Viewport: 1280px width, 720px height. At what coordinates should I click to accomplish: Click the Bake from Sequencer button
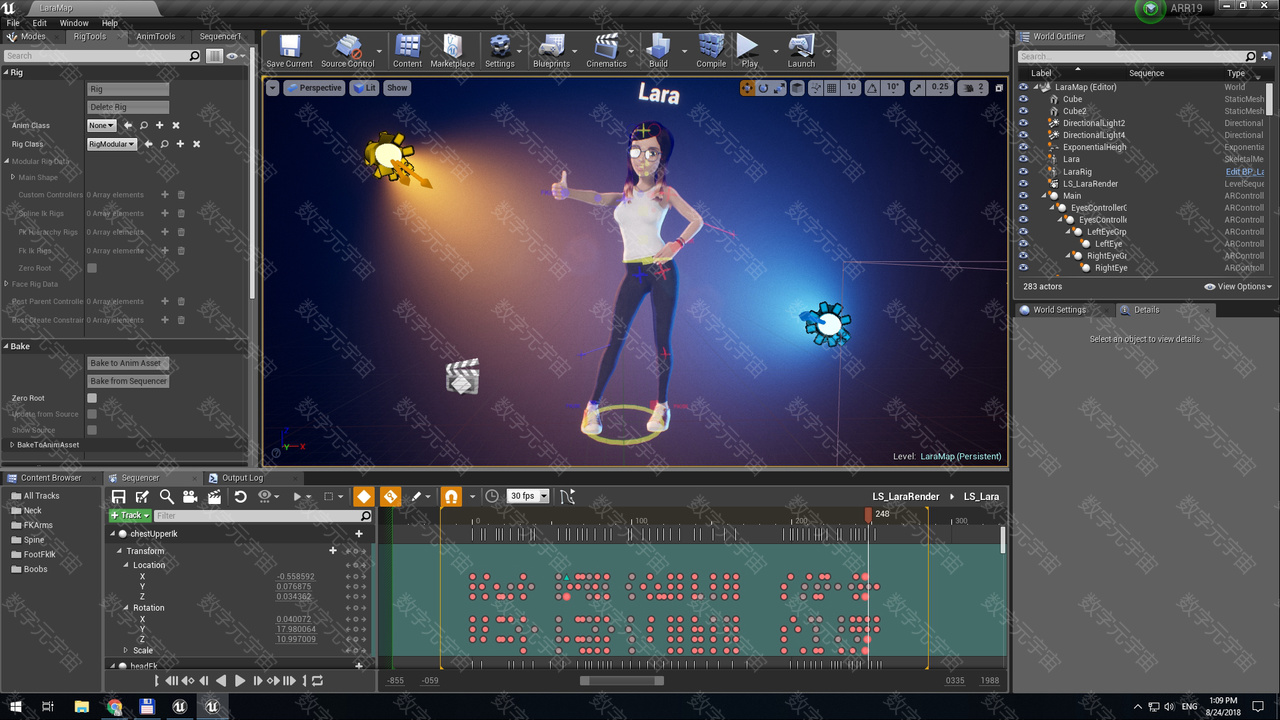[128, 381]
